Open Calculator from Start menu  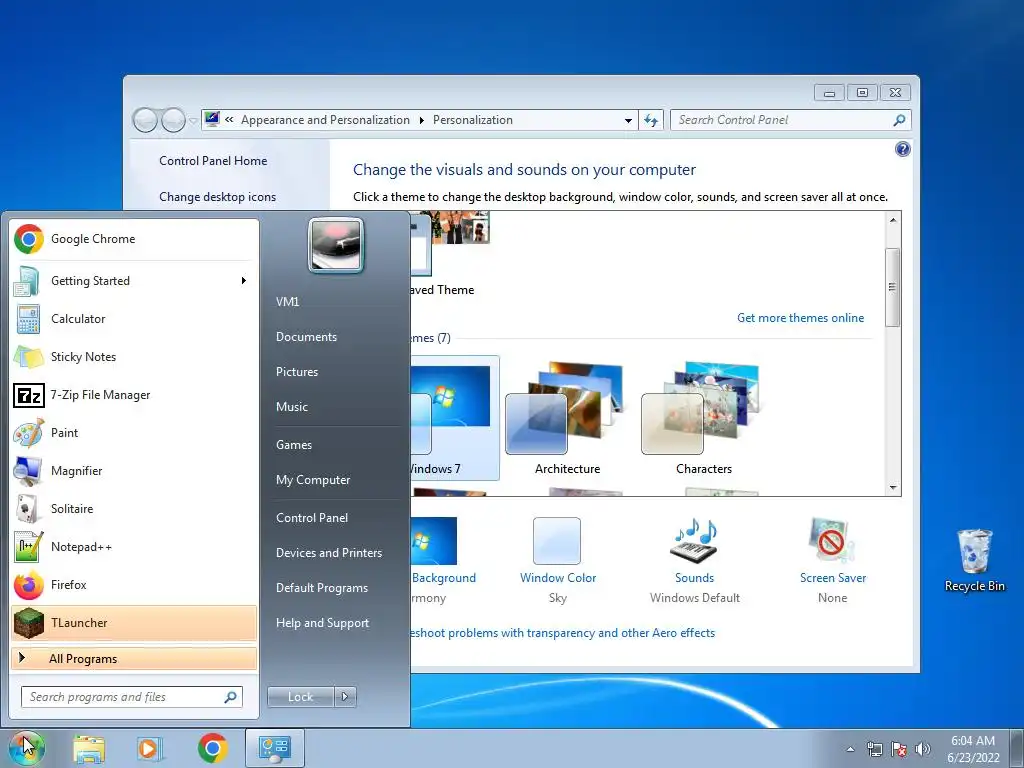click(134, 319)
